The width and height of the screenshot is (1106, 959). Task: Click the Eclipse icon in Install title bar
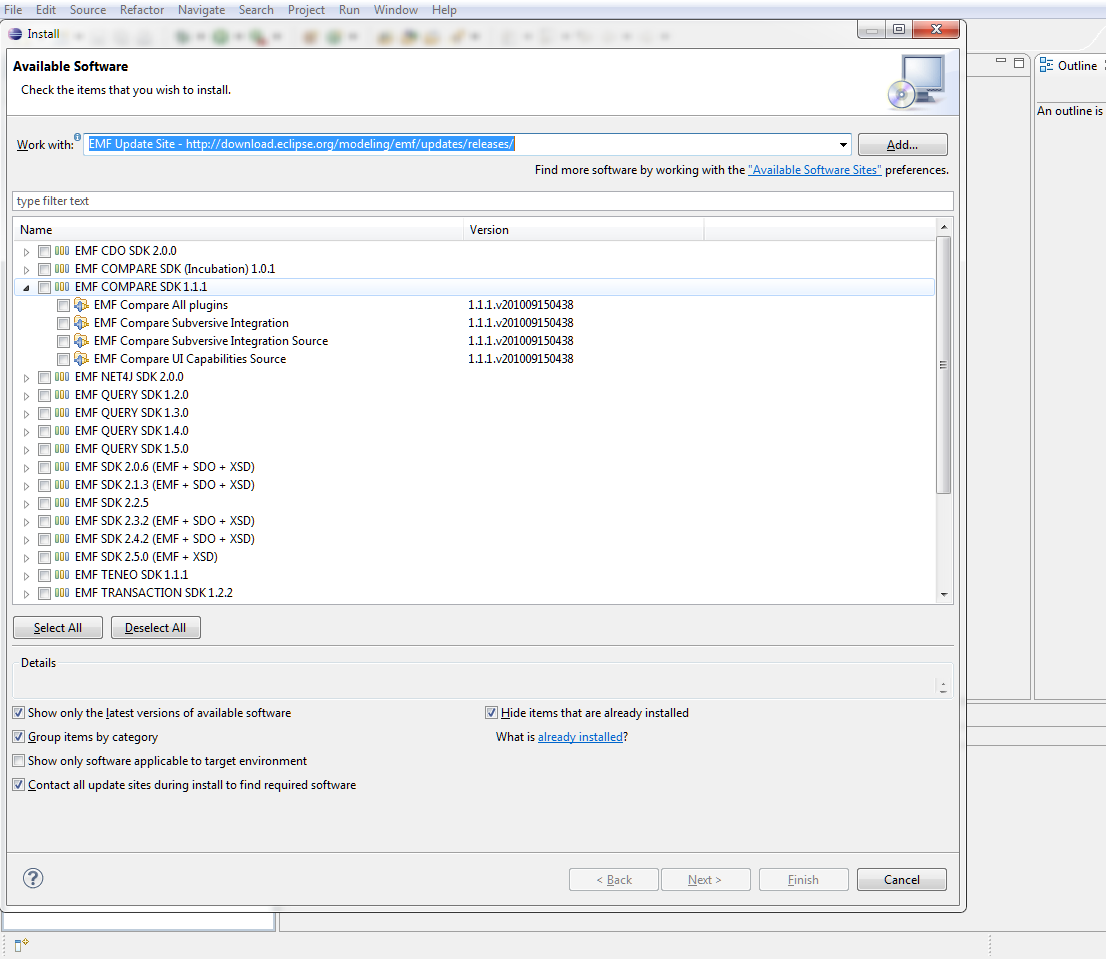tap(15, 34)
